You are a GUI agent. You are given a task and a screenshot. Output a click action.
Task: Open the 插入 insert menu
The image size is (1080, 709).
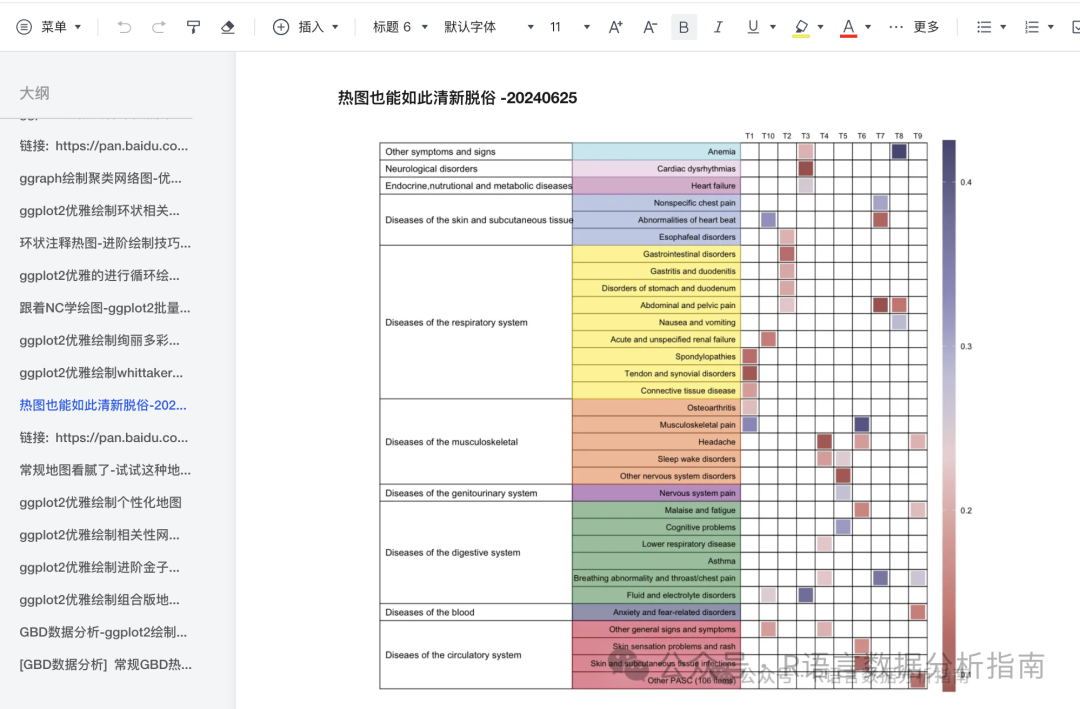tap(306, 27)
